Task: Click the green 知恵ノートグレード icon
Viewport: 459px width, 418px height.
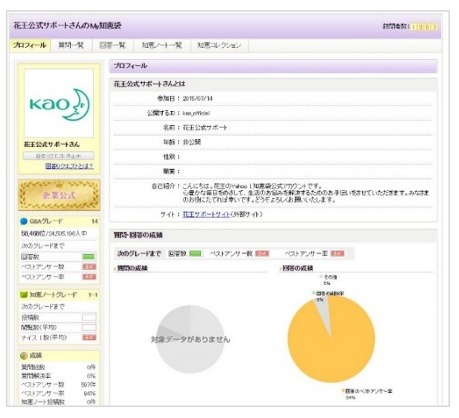Action: point(24,295)
